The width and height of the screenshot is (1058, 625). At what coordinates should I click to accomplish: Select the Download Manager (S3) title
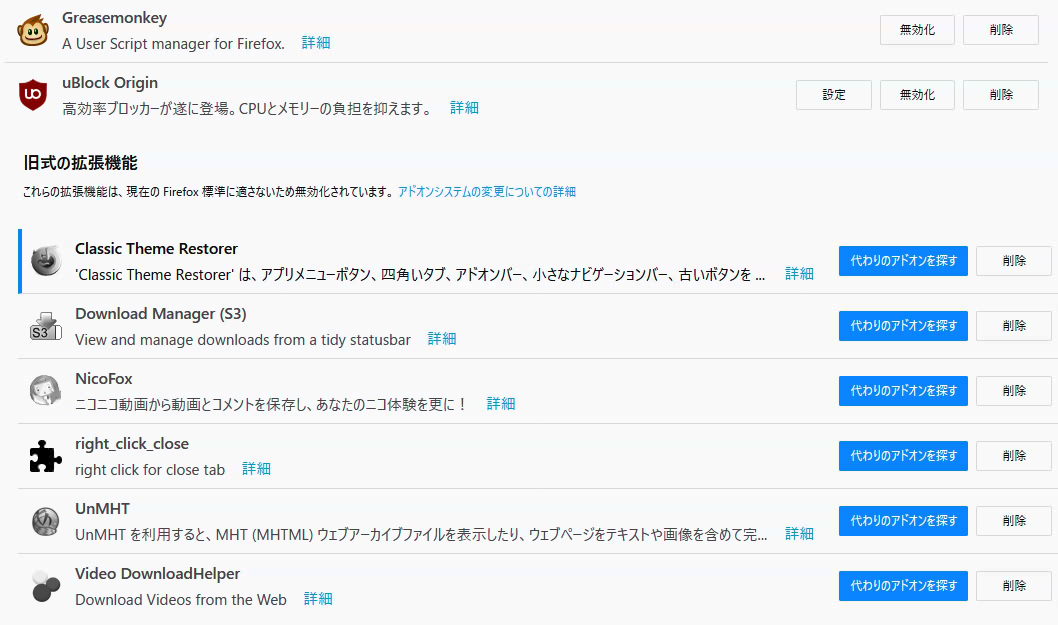click(161, 314)
